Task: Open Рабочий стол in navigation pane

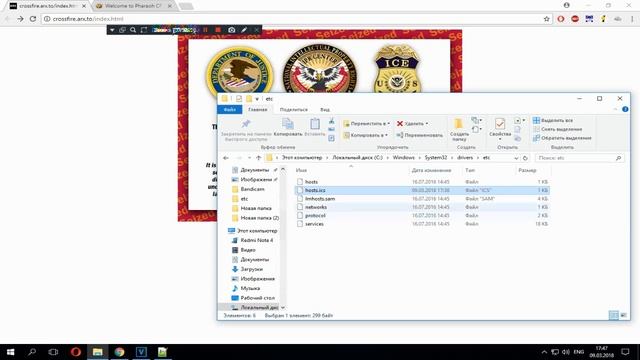Action: point(257,298)
